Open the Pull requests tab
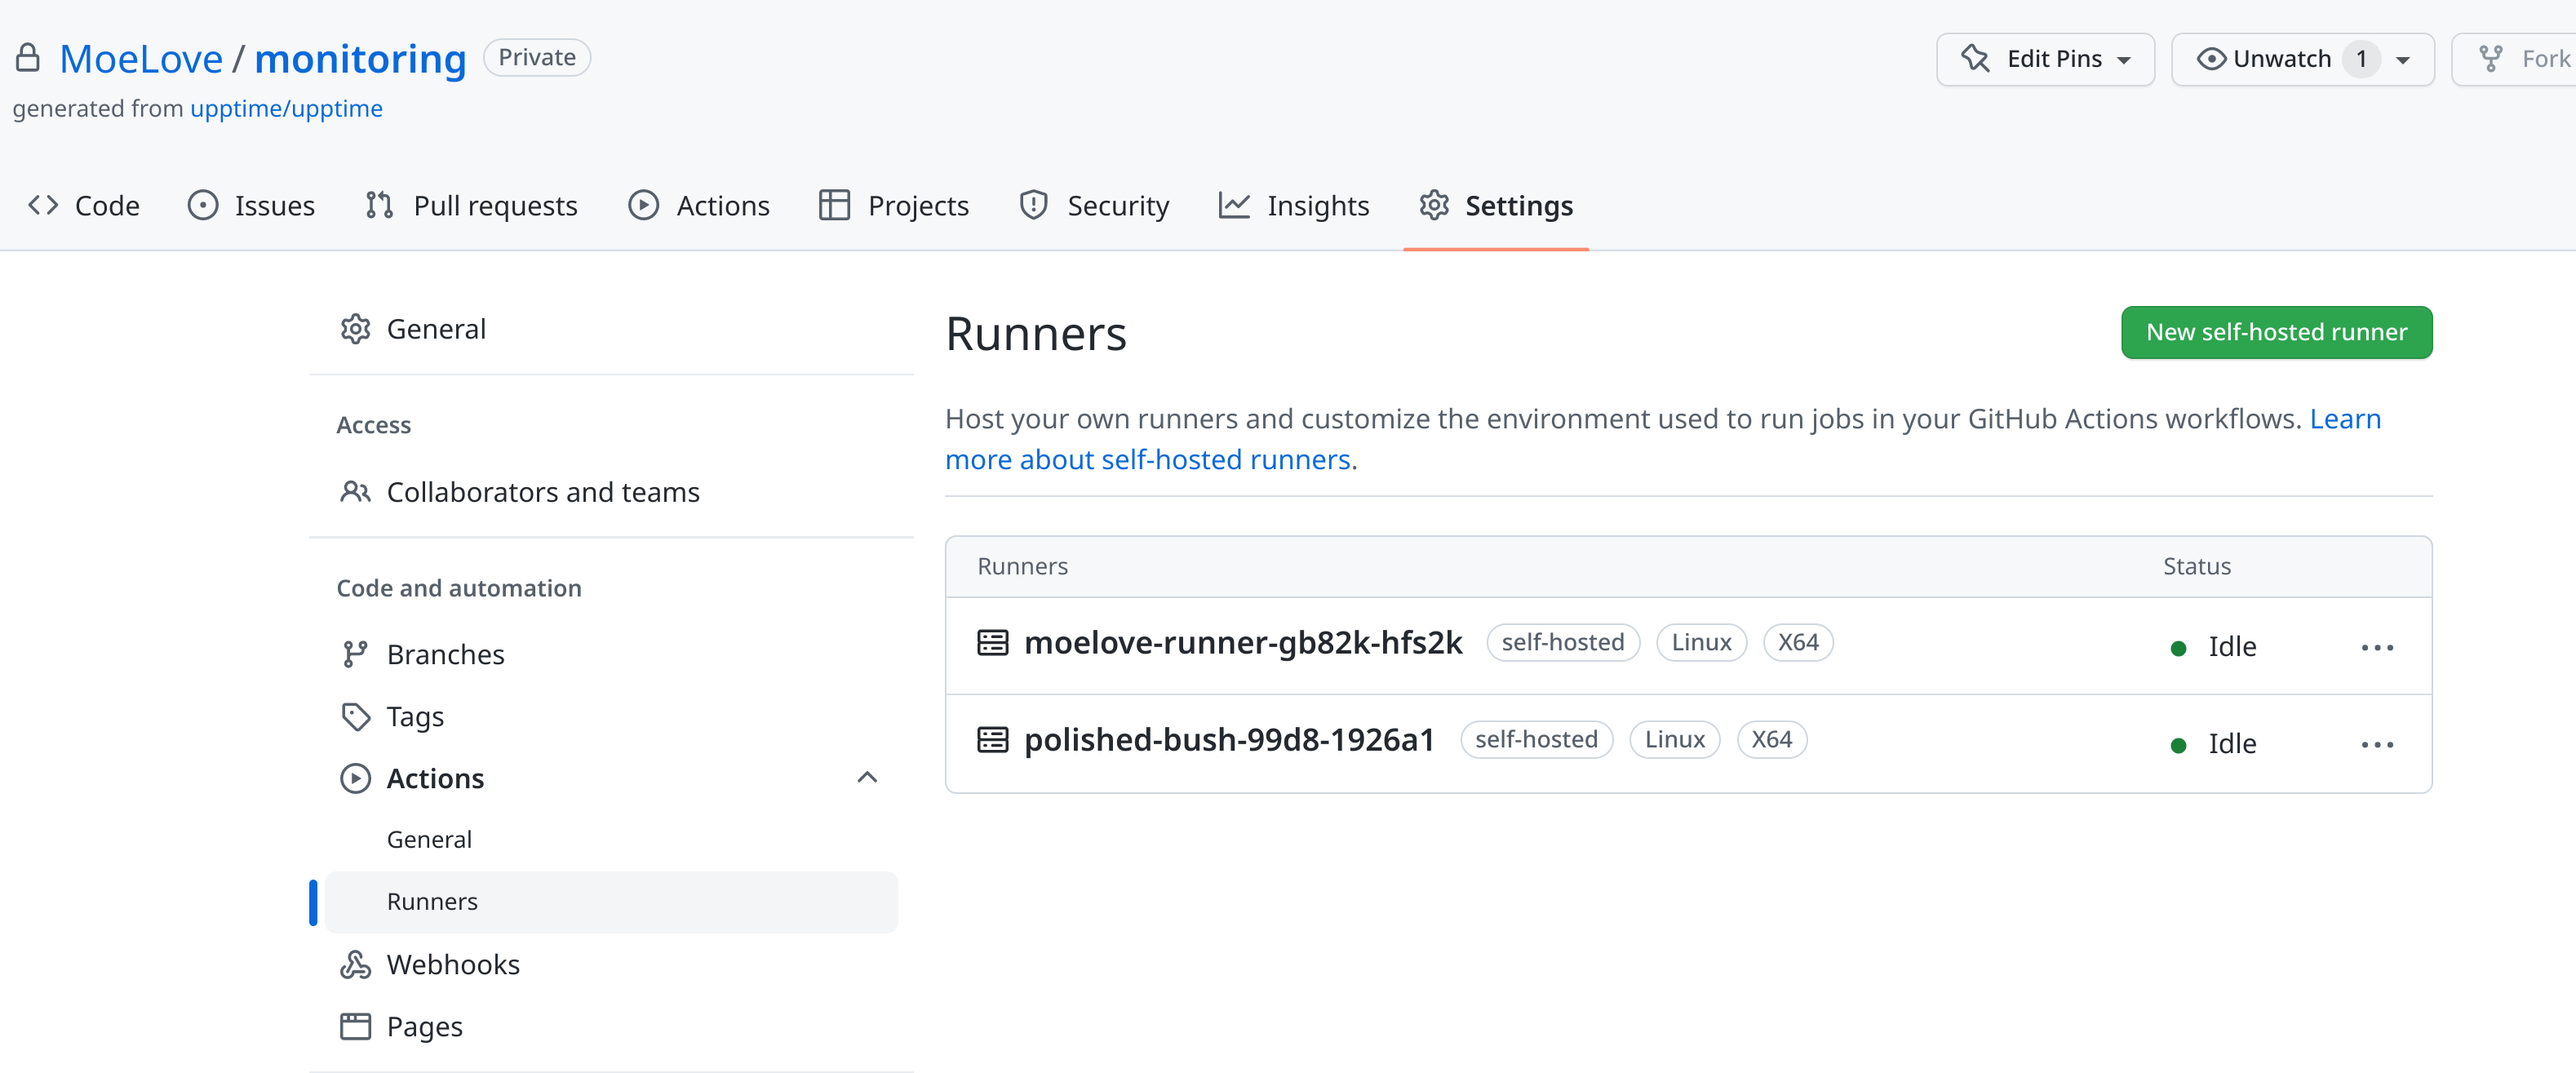Screen dimensions: 2576x1073 [x=472, y=205]
